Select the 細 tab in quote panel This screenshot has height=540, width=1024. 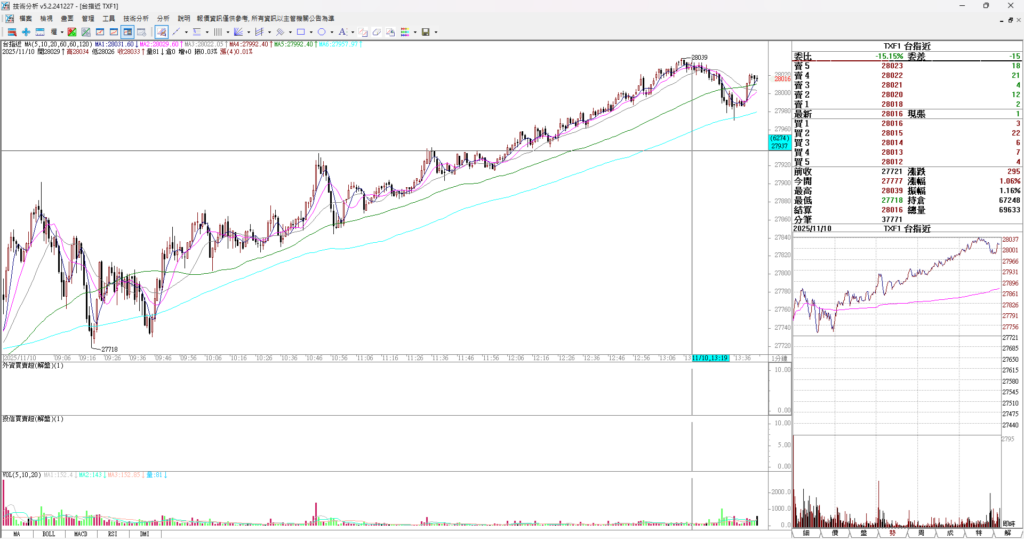click(x=804, y=534)
